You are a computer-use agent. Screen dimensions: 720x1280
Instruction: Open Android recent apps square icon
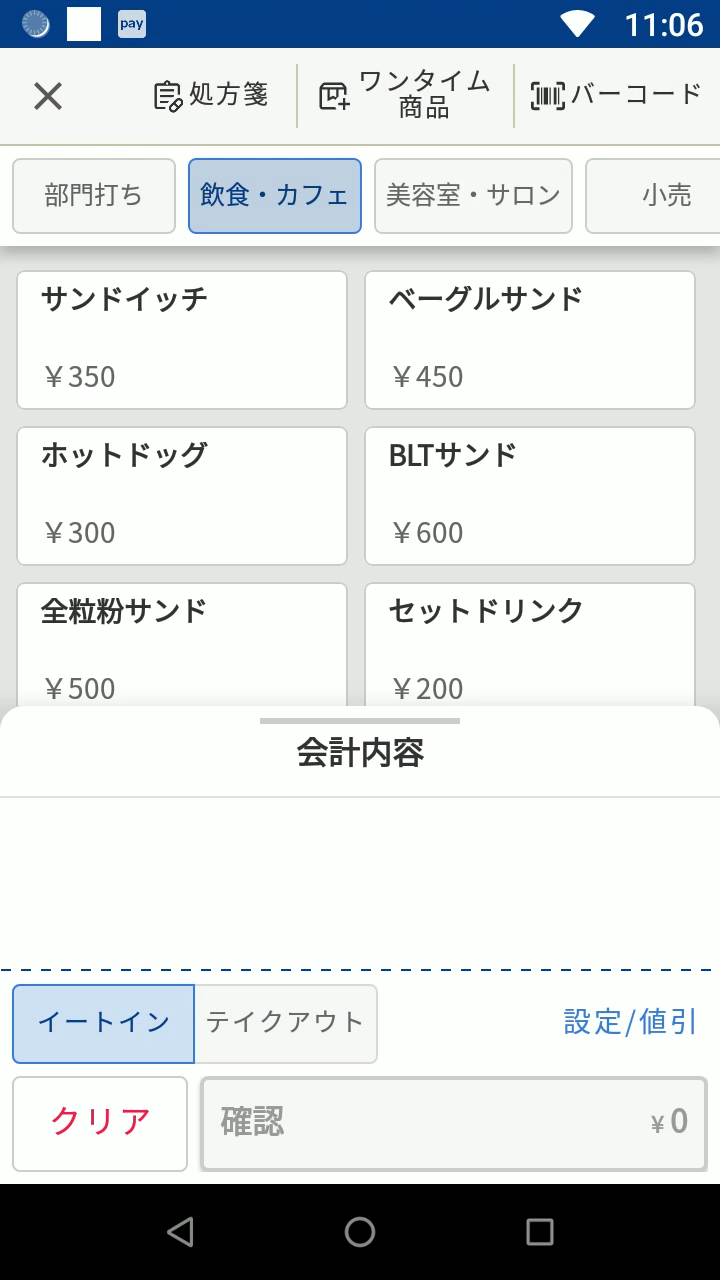coord(540,1232)
